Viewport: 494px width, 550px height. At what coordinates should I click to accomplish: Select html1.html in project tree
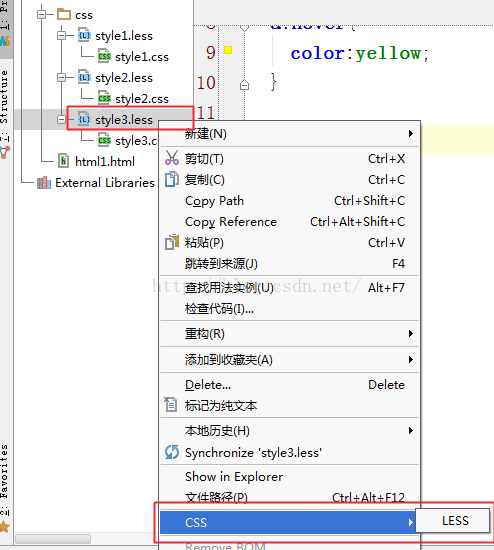coord(105,161)
